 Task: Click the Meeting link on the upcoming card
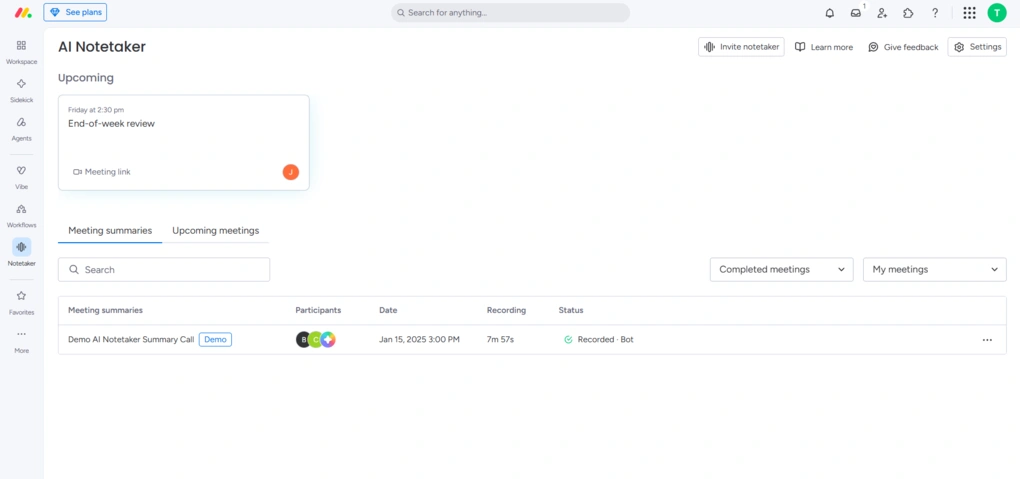click(101, 172)
